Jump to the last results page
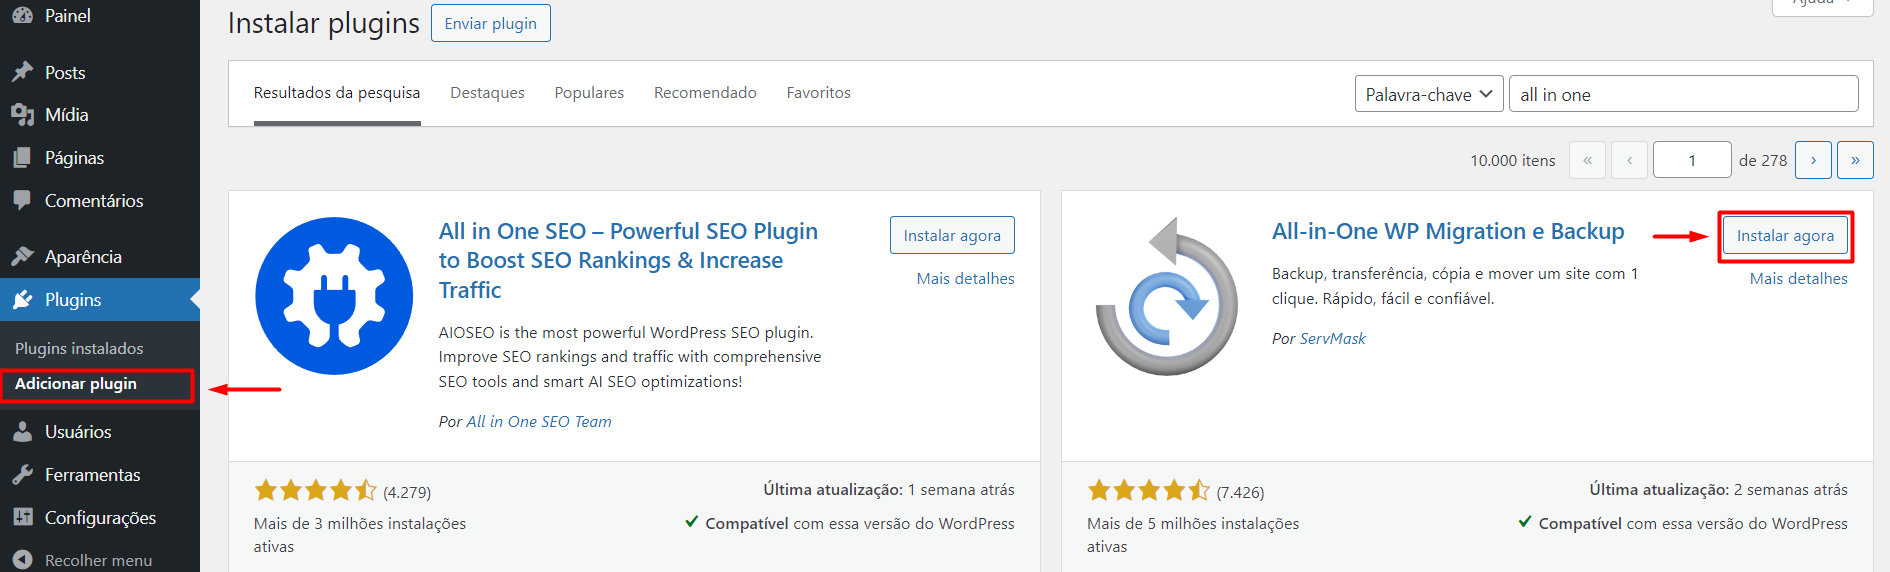The width and height of the screenshot is (1890, 572). [x=1855, y=160]
